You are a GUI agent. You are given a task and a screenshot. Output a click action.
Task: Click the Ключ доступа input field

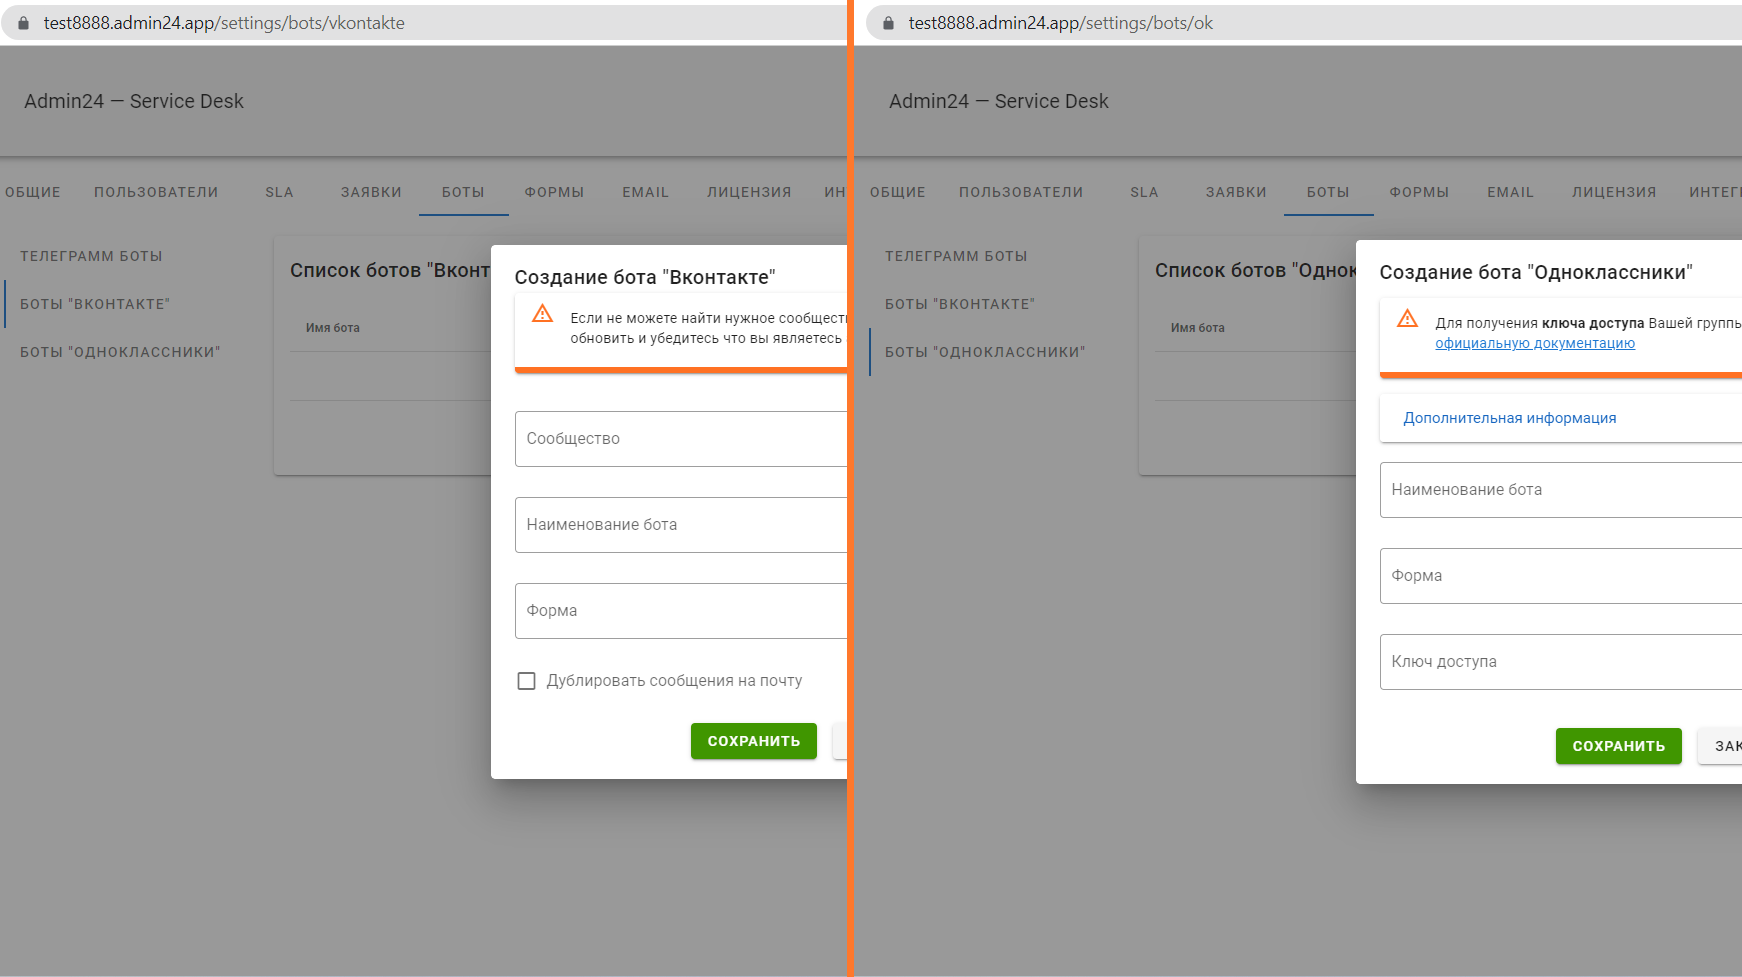[x=1561, y=662]
